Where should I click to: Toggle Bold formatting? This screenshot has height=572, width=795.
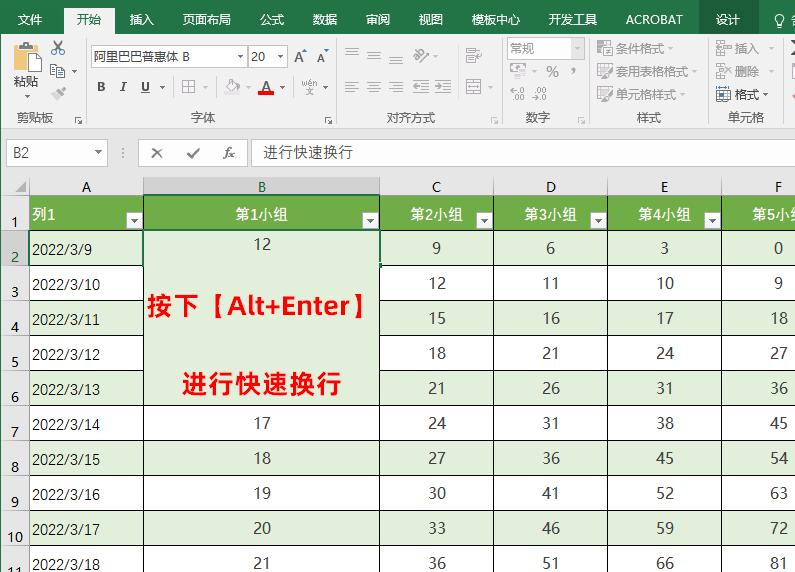point(101,88)
